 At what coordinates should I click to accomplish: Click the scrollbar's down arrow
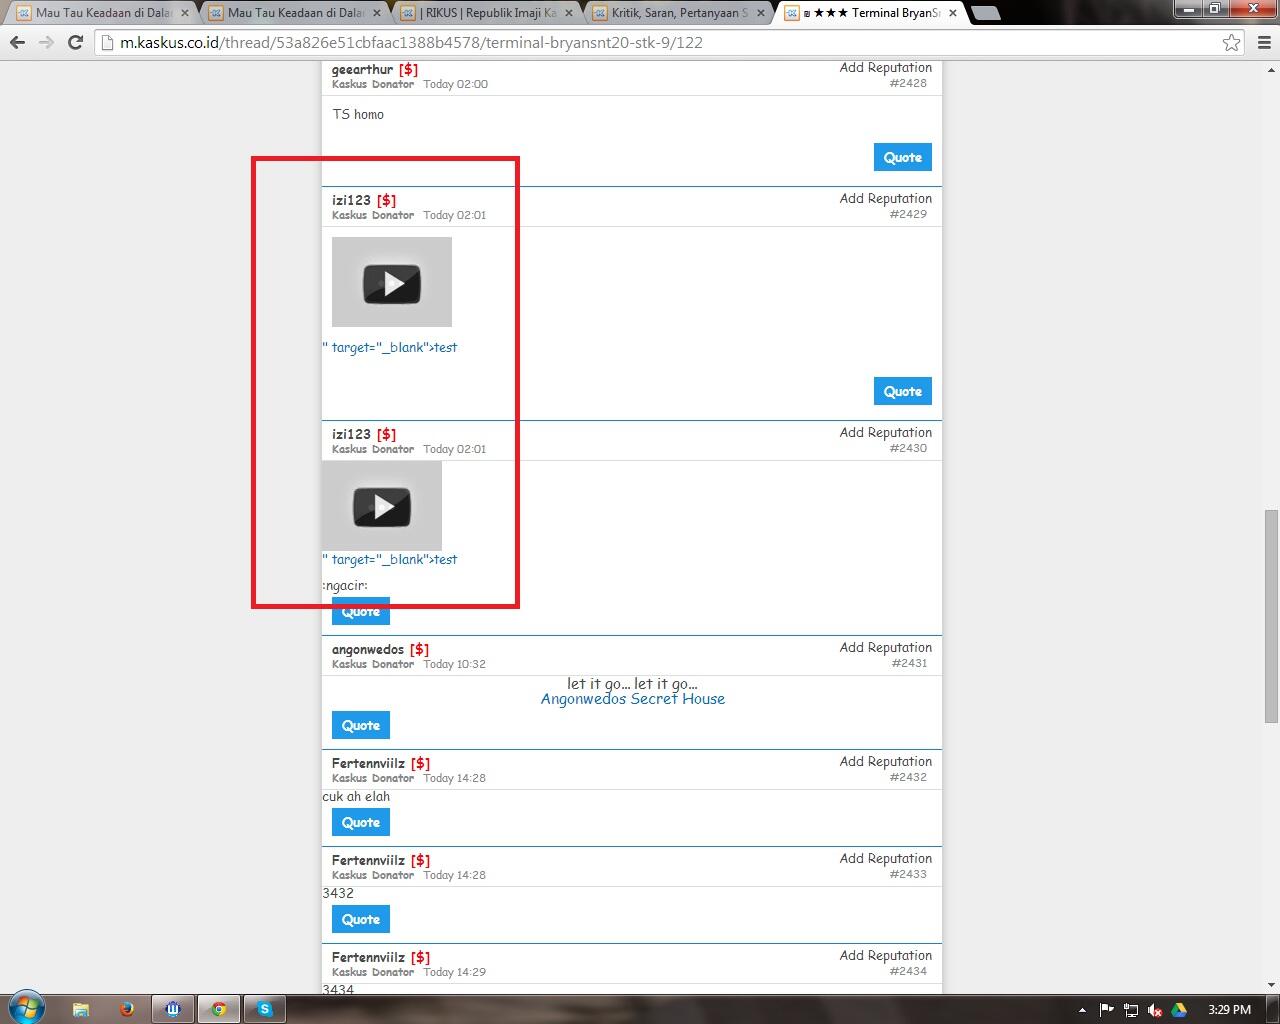pos(1271,985)
